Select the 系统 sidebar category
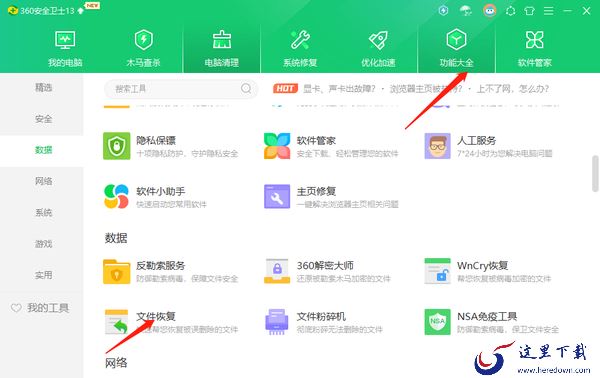 [x=43, y=213]
